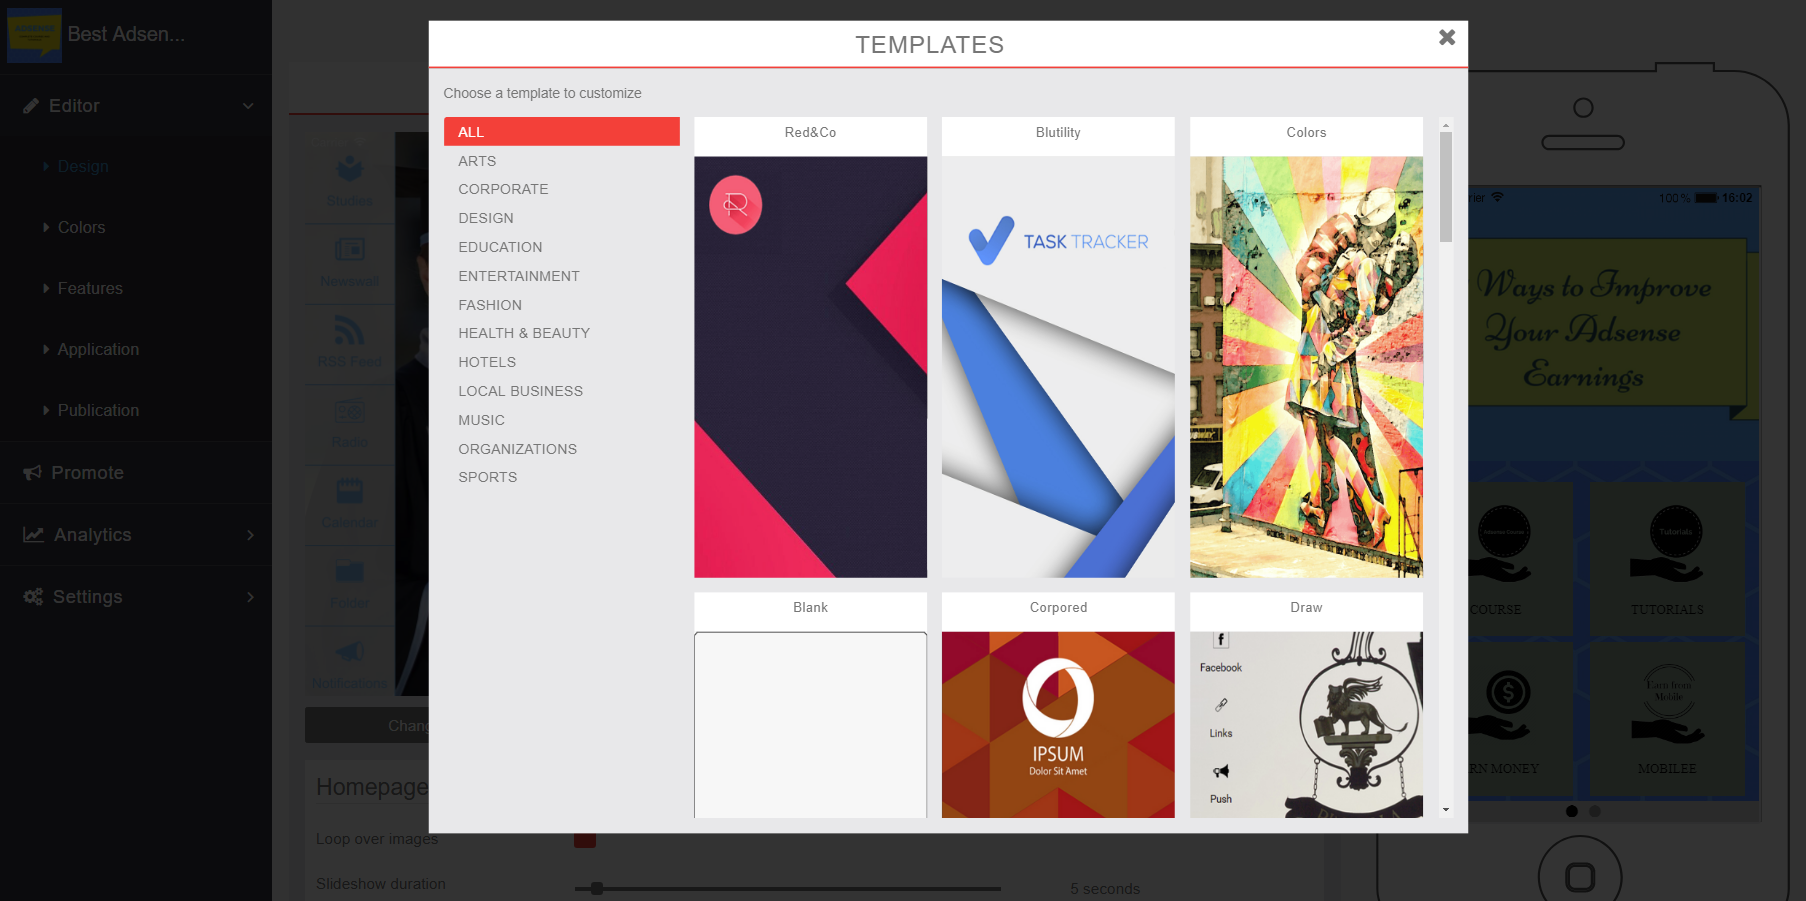The height and width of the screenshot is (901, 1806).
Task: Click the Analytics chart icon
Action: 34,535
